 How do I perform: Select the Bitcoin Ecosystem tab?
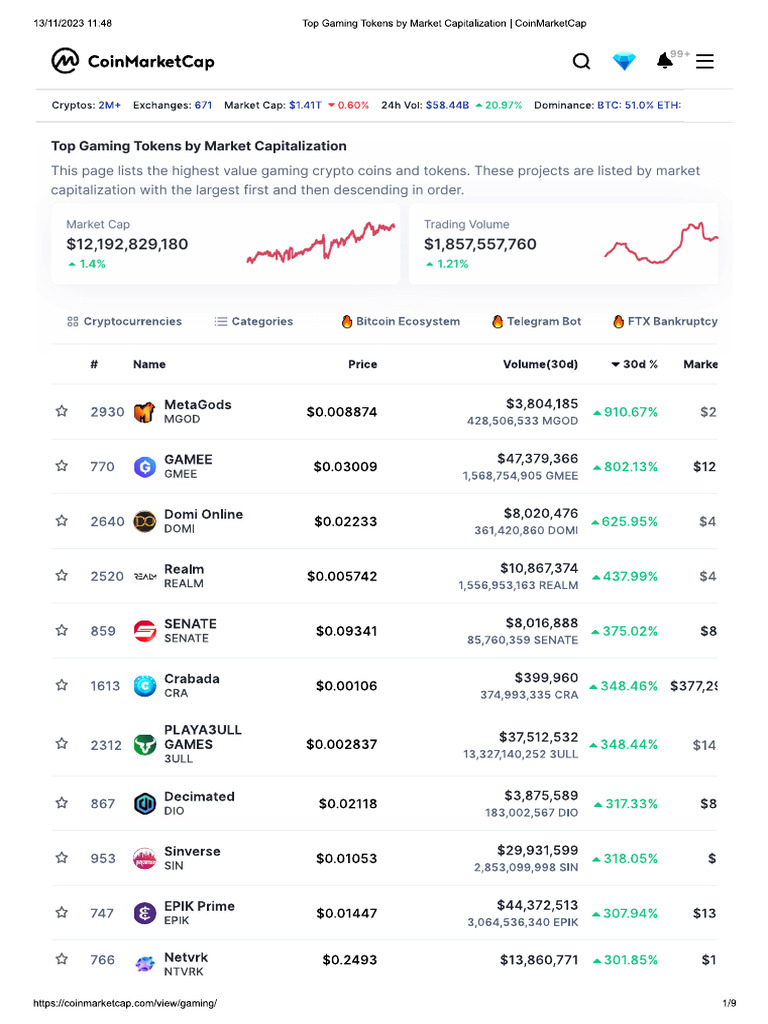coord(401,322)
